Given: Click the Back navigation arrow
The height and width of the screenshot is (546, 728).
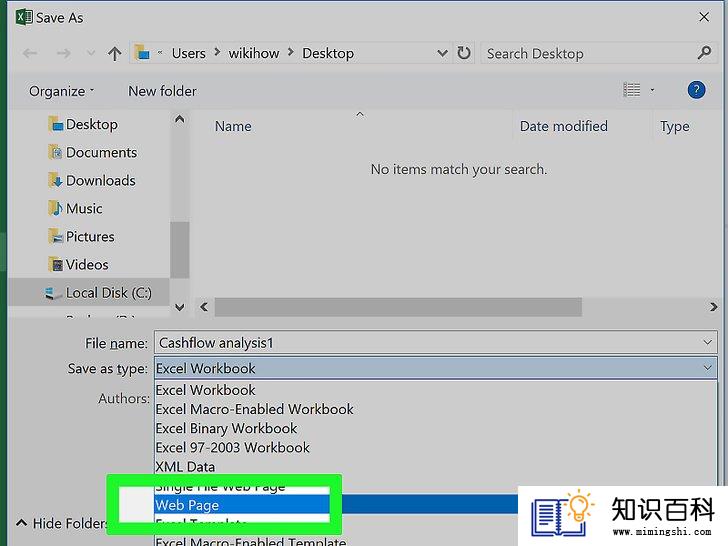Looking at the screenshot, I should [x=30, y=53].
